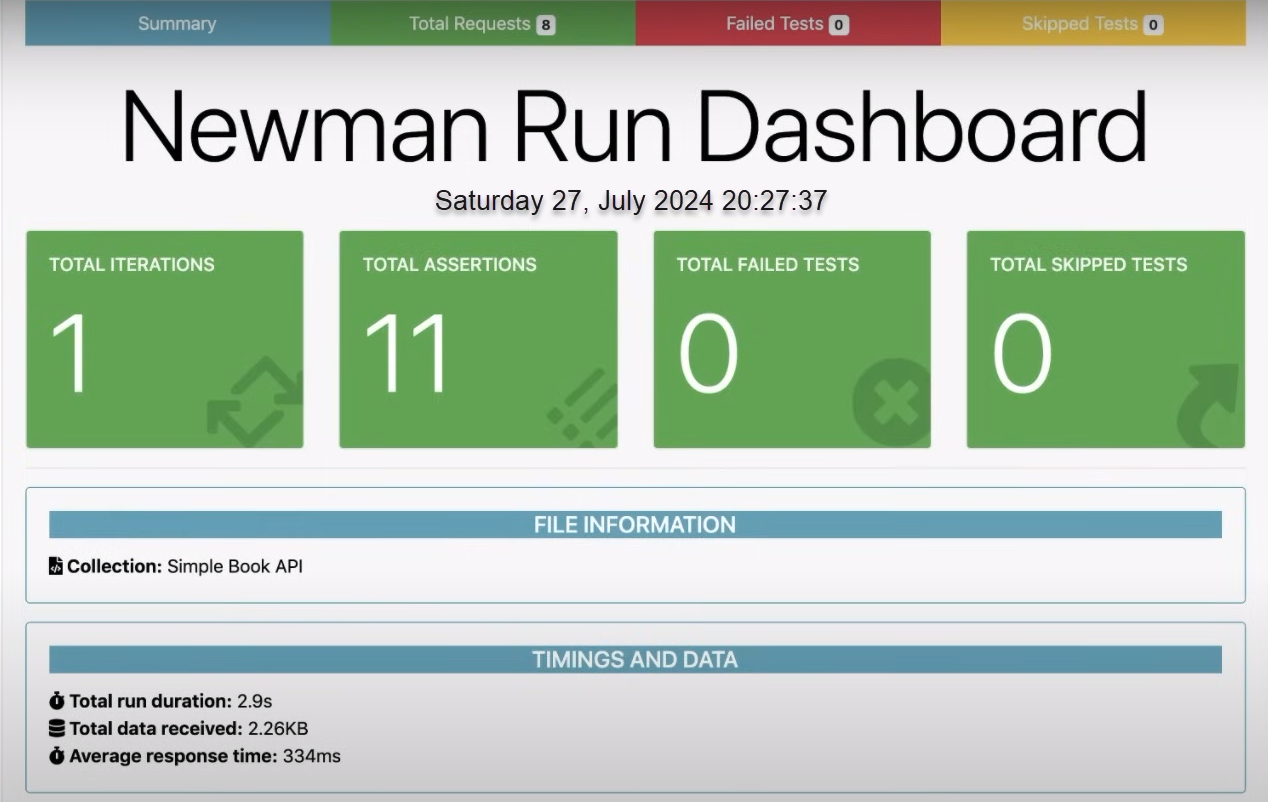
Task: Select the Total Assertions card showing 11
Action: click(478, 338)
